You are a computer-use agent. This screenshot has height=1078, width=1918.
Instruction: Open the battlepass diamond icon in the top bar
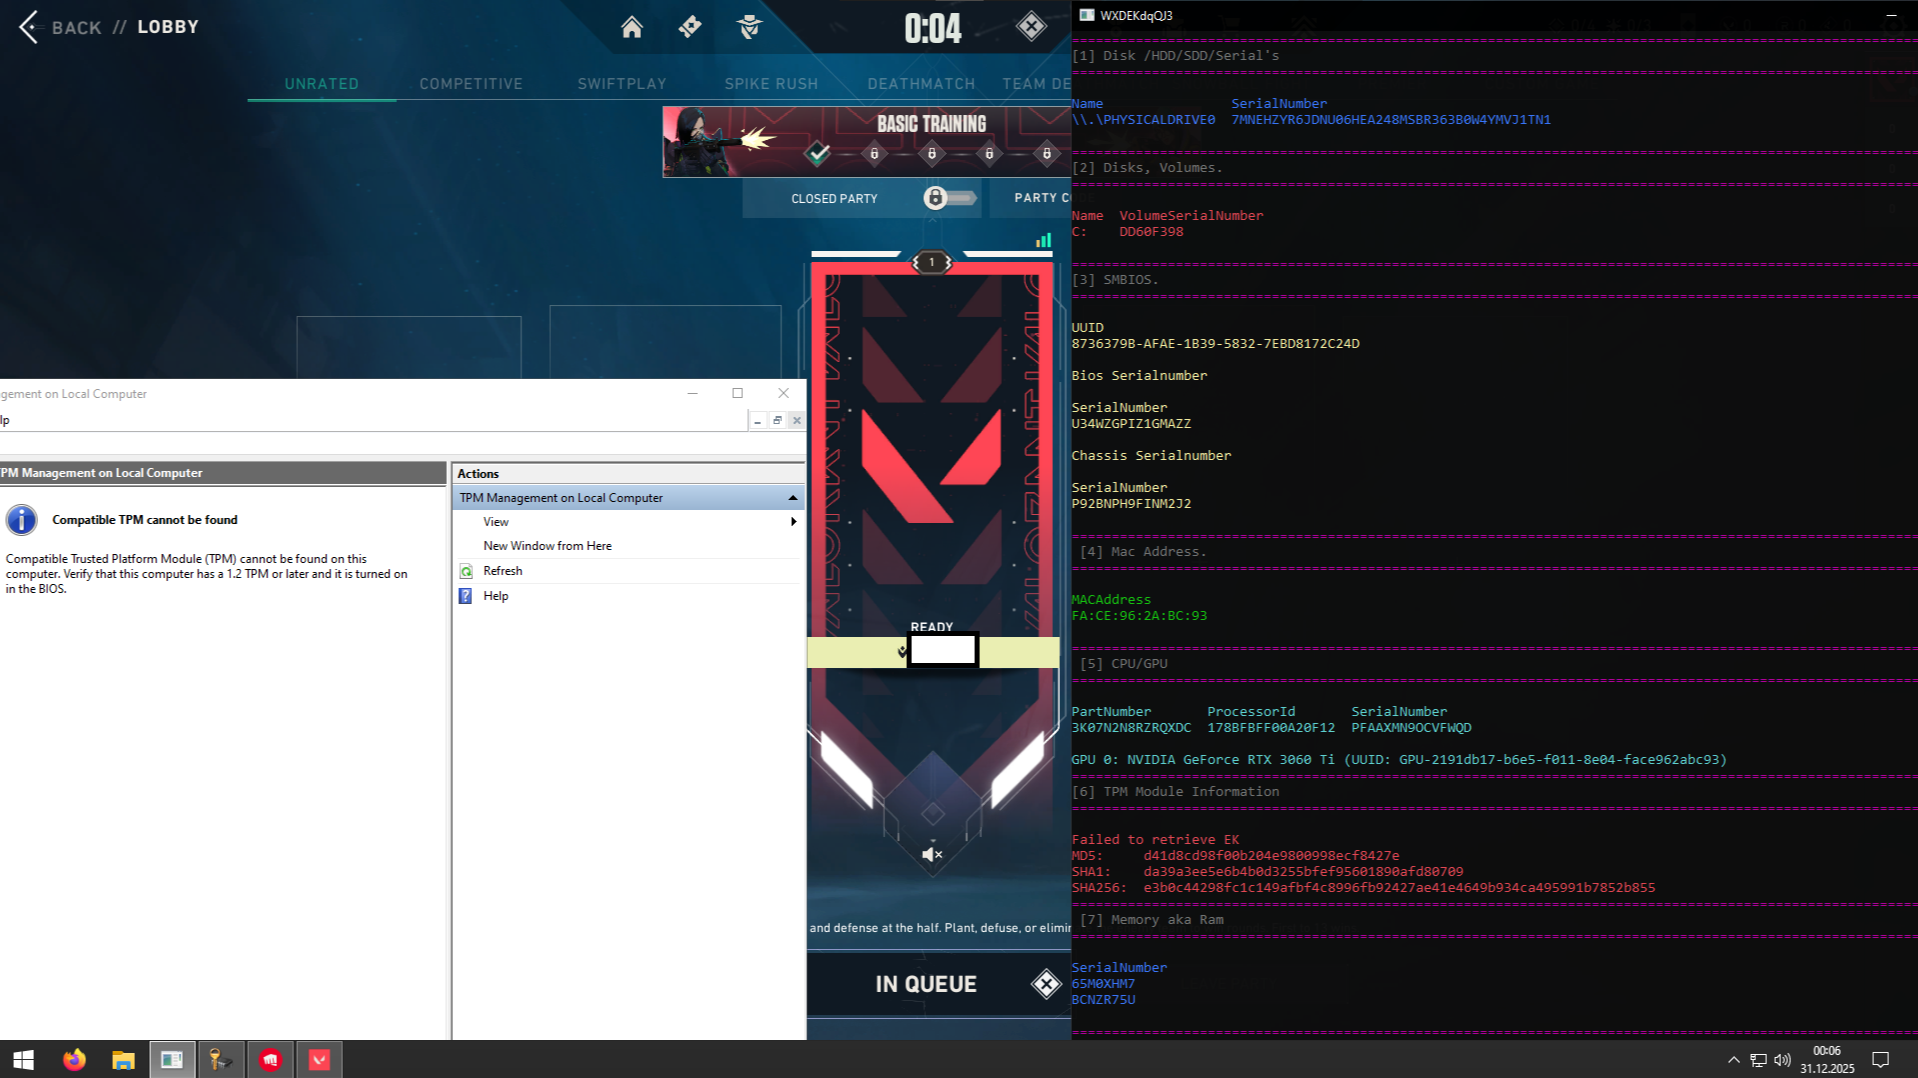coord(690,27)
